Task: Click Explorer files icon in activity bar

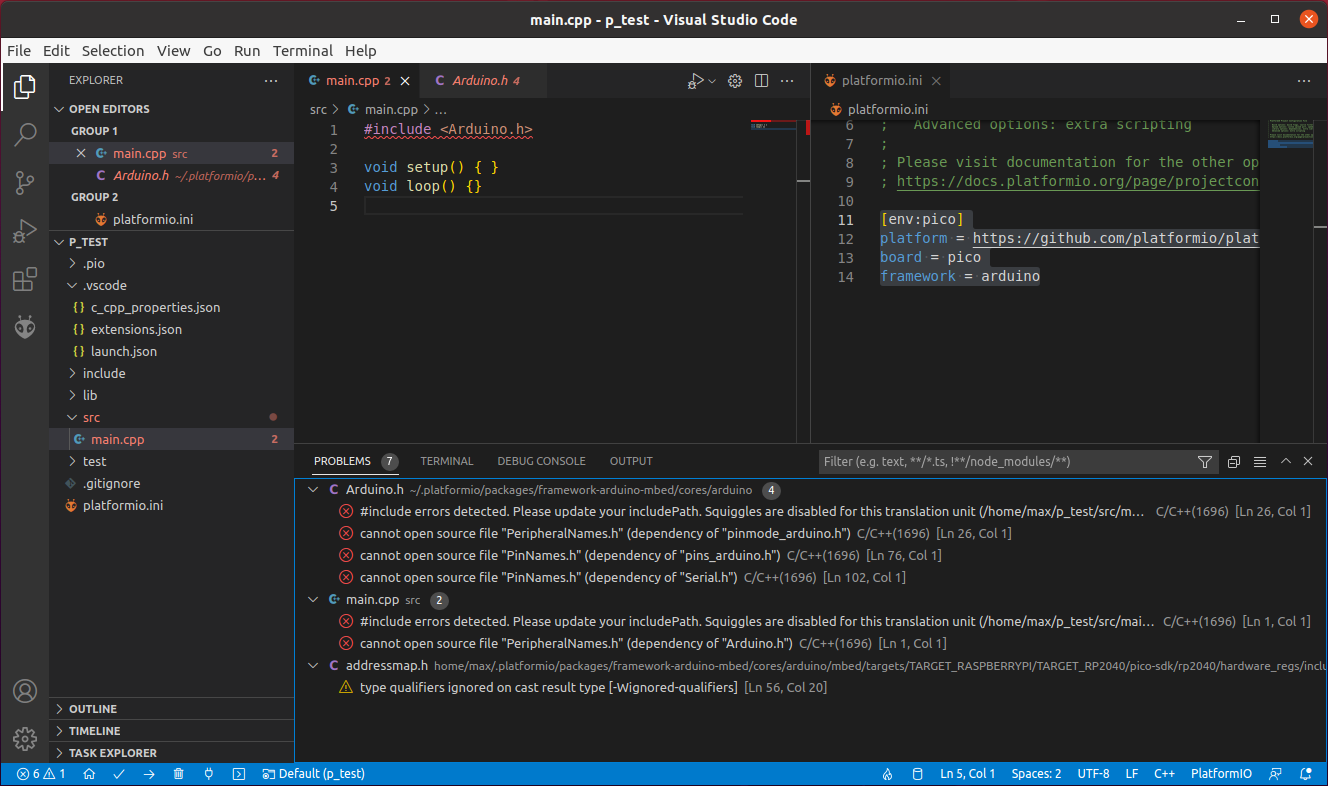Action: 25,87
